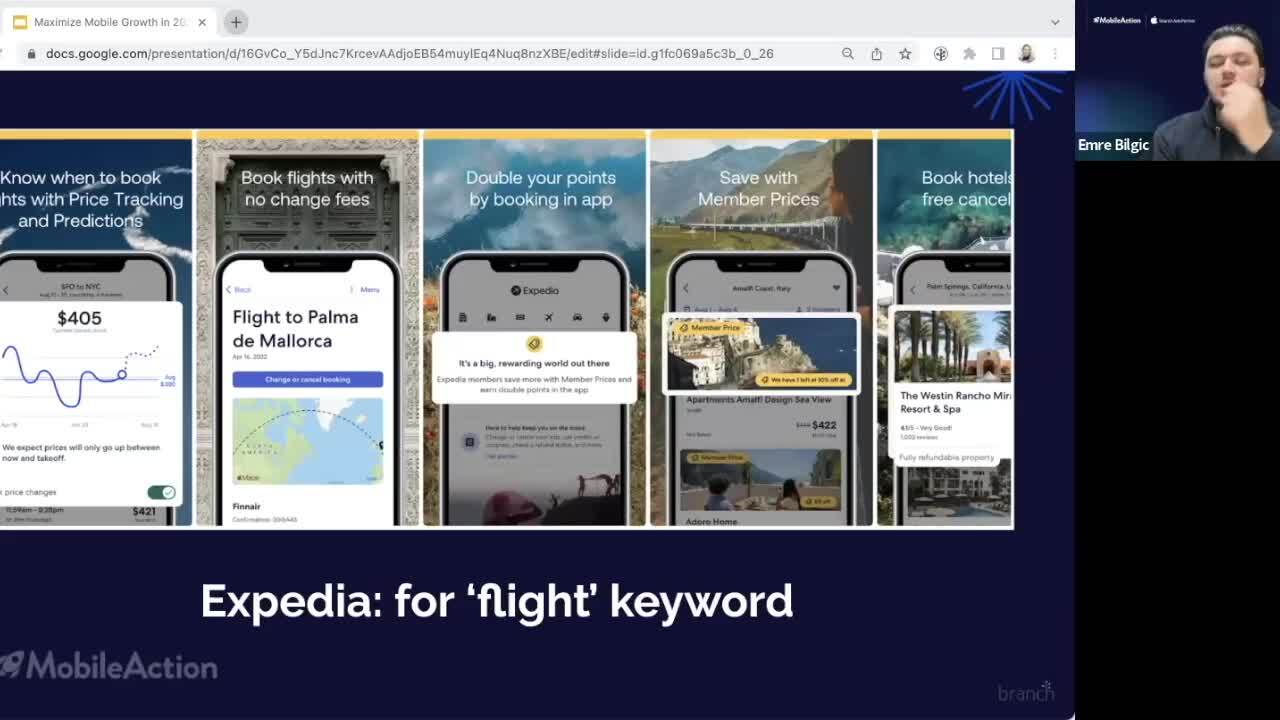Image resolution: width=1280 pixels, height=720 pixels.
Task: Toggle the browser side panel icon
Action: tap(998, 54)
